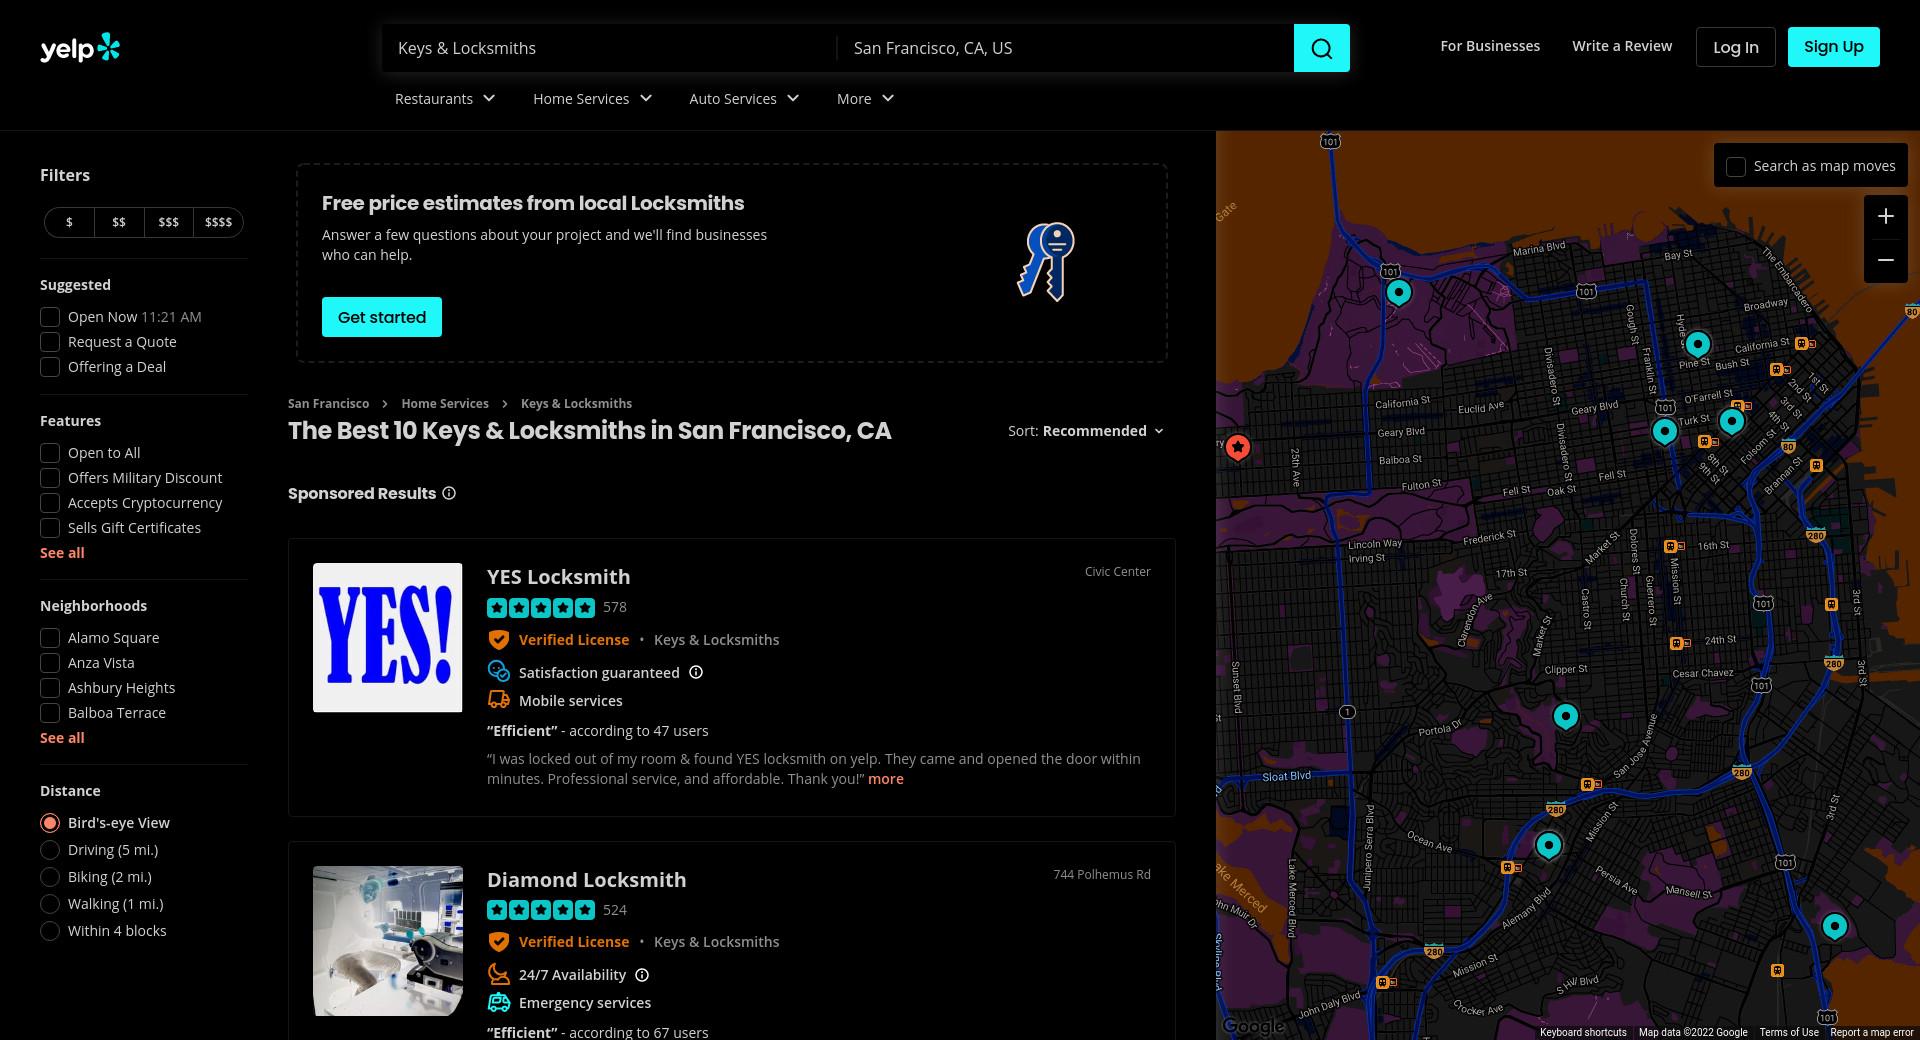Viewport: 1920px width, 1040px height.
Task: Click Get started button
Action: coord(382,317)
